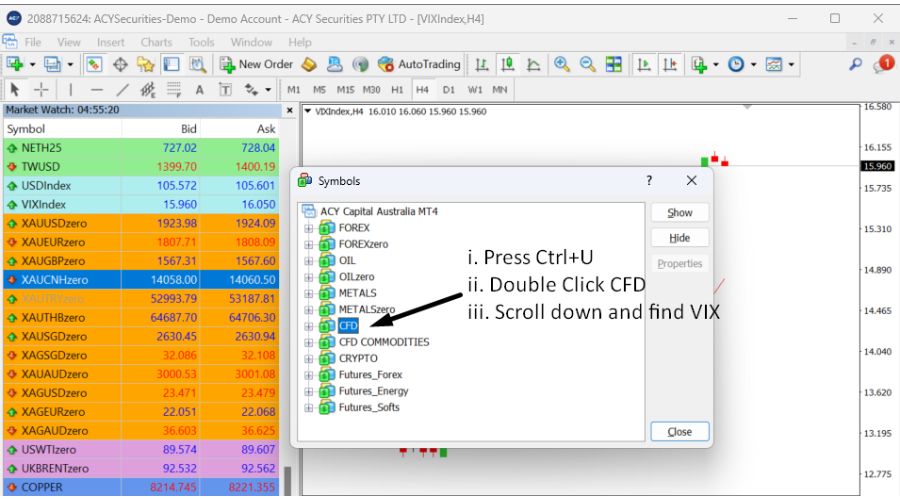Click the Tile Windows icon
Image resolution: width=900 pixels, height=500 pixels.
(614, 64)
